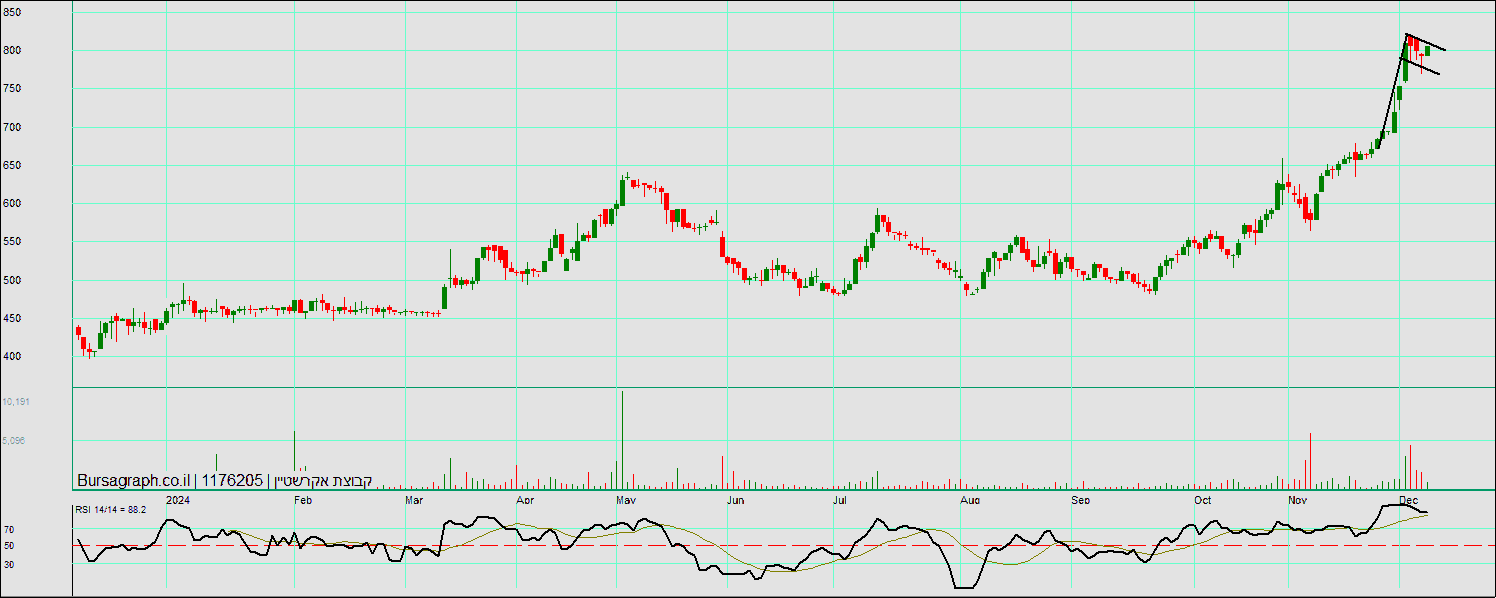Click the Aug month label
The width and height of the screenshot is (1496, 598).
tap(968, 499)
